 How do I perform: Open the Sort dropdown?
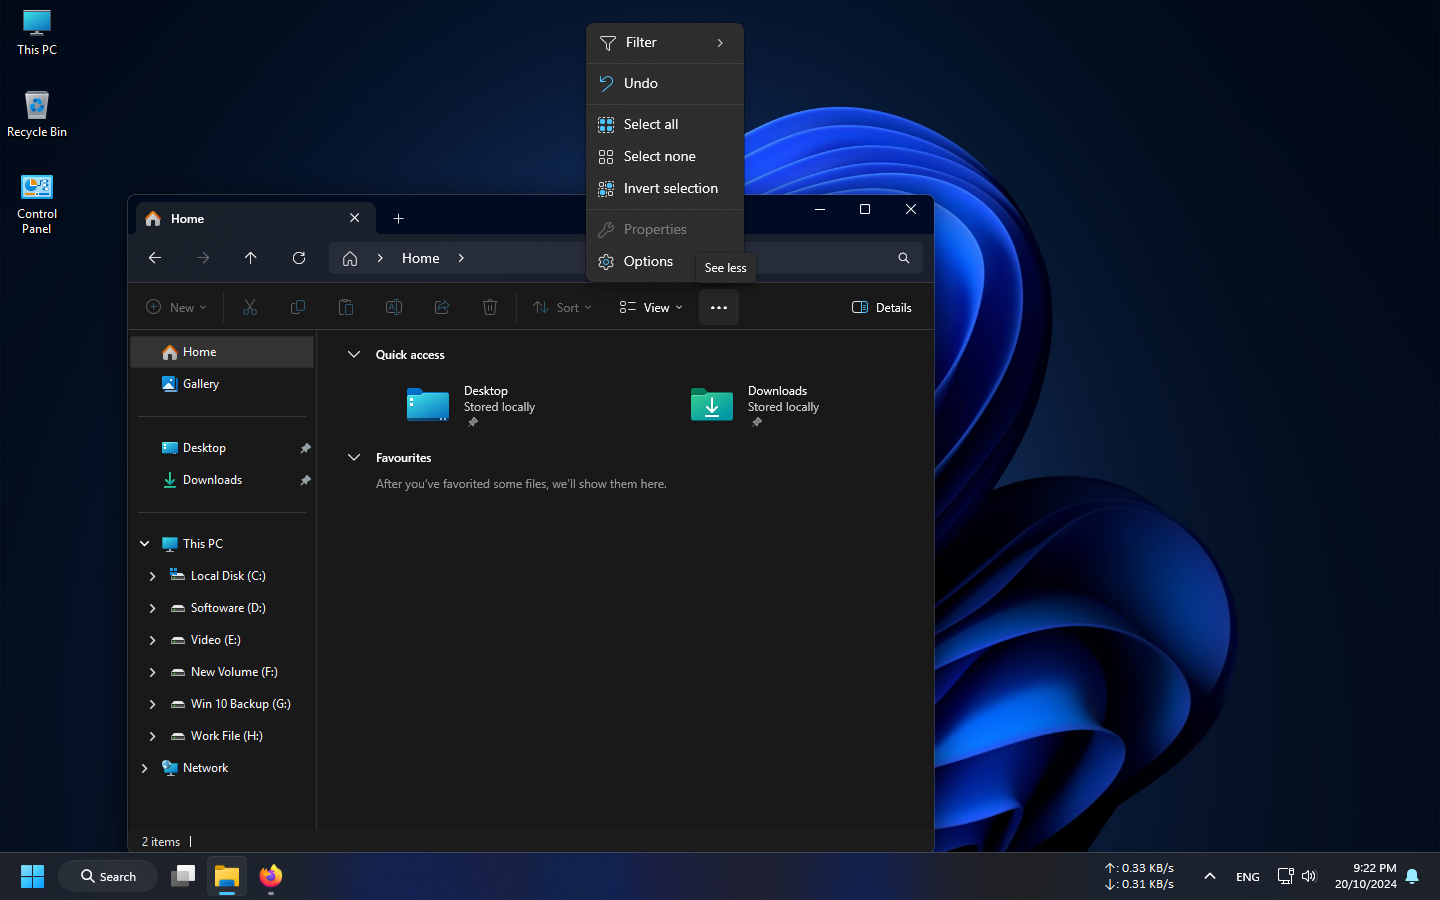[x=562, y=307]
